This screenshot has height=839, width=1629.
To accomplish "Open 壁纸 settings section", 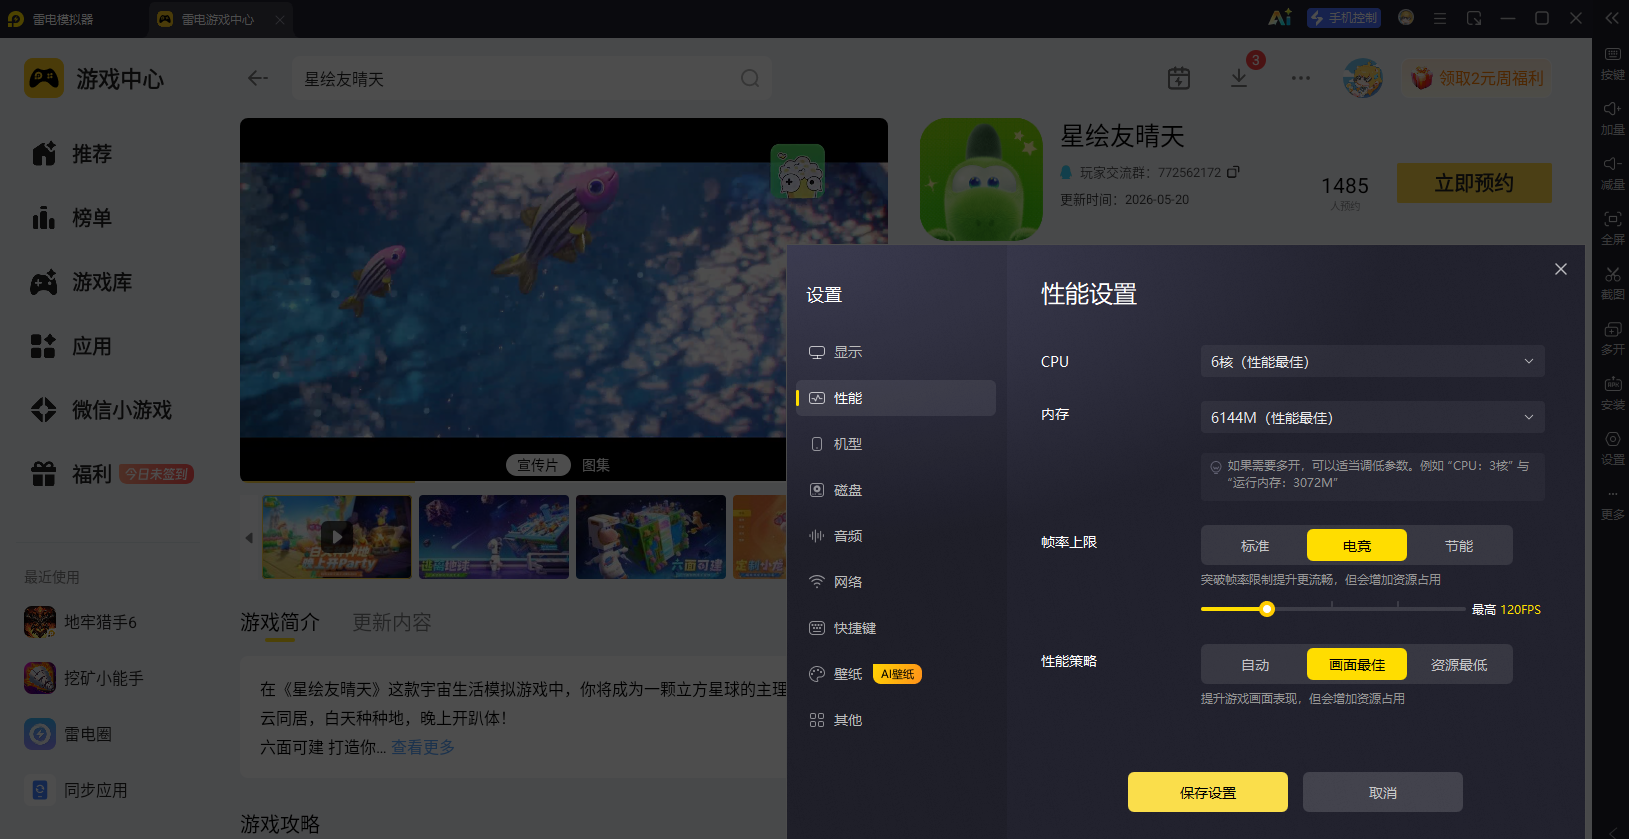I will (x=896, y=674).
